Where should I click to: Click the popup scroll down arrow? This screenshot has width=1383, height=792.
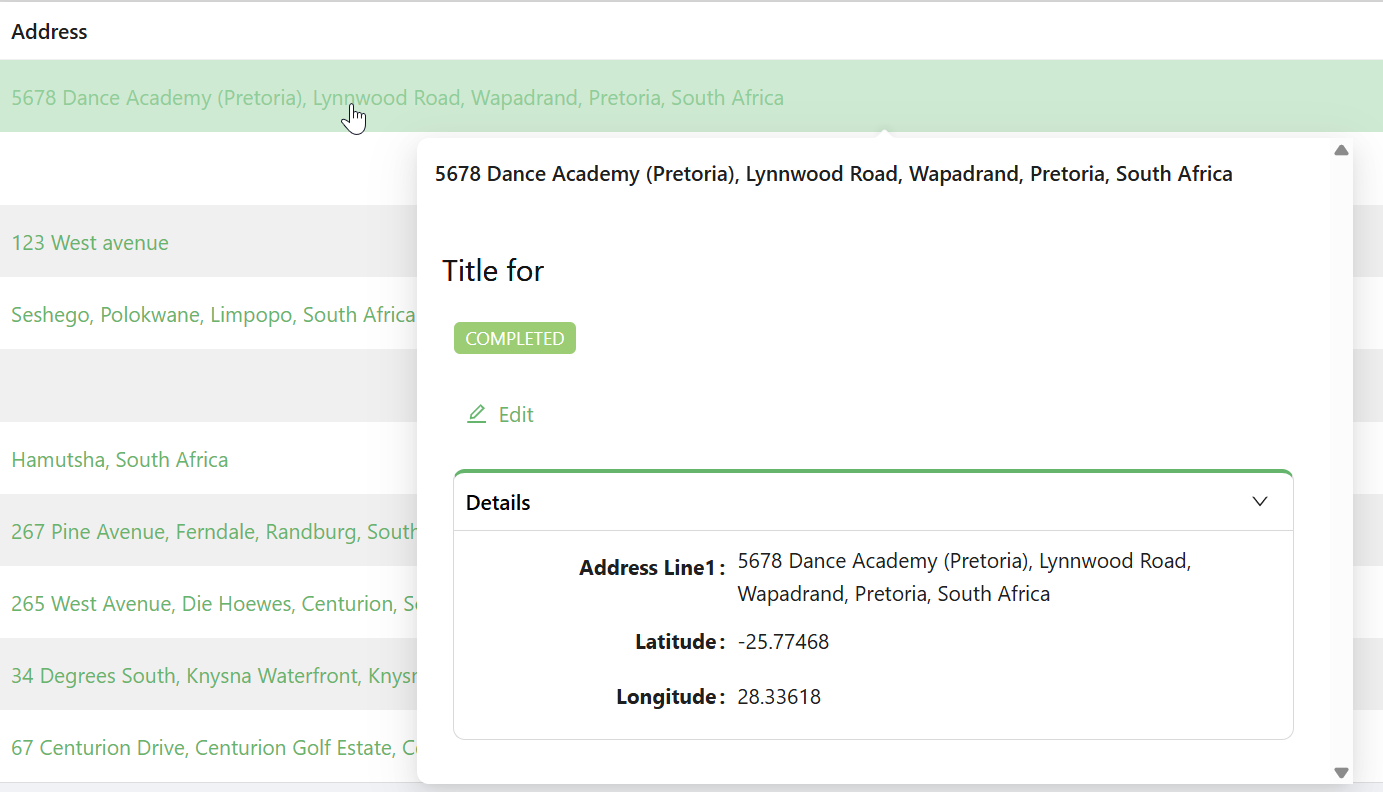click(x=1342, y=772)
